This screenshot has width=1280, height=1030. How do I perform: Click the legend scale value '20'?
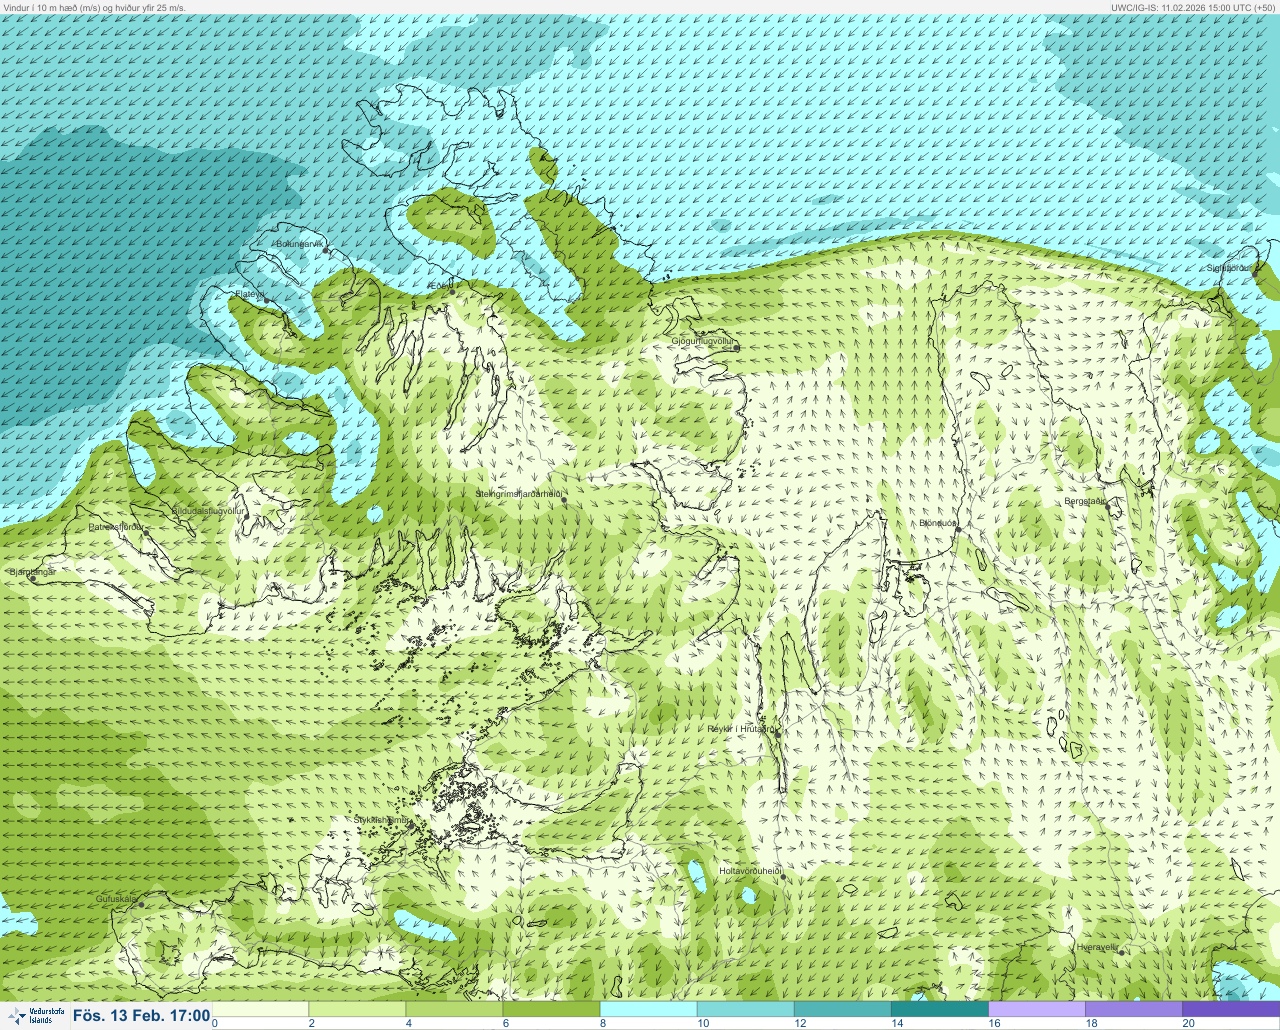pos(1188,1023)
